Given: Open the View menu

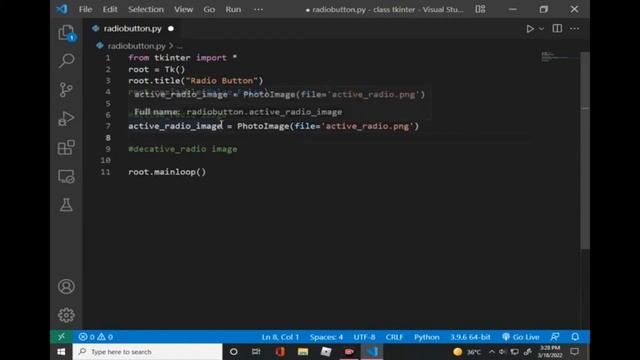Looking at the screenshot, I should [183, 9].
